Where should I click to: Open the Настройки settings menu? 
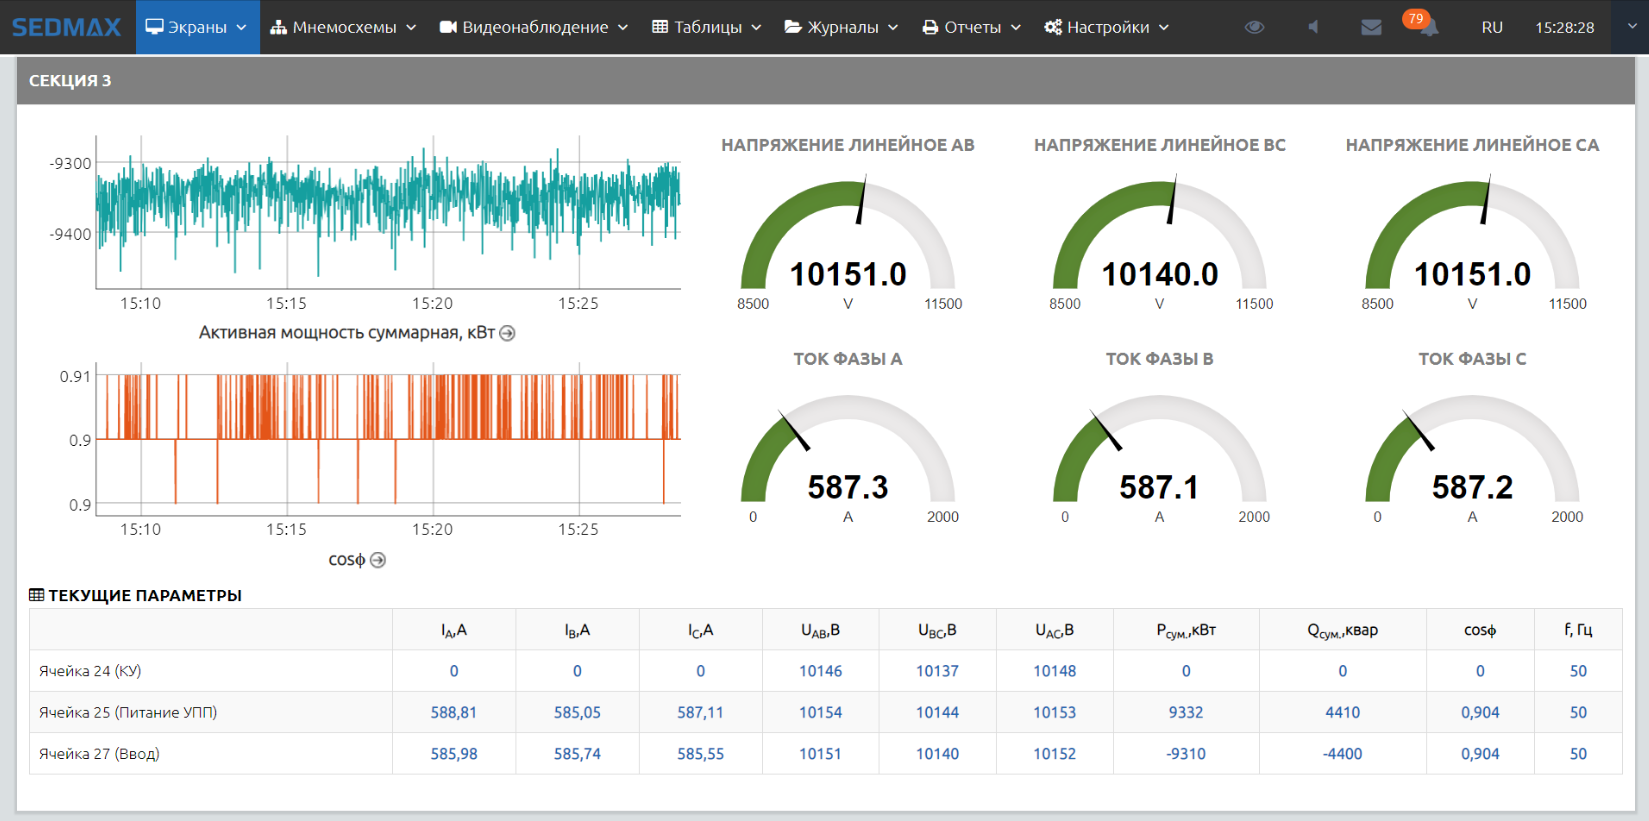click(x=1106, y=27)
